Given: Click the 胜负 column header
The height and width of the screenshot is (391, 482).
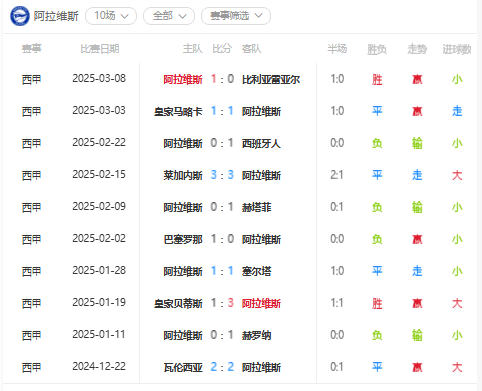Looking at the screenshot, I should point(377,49).
